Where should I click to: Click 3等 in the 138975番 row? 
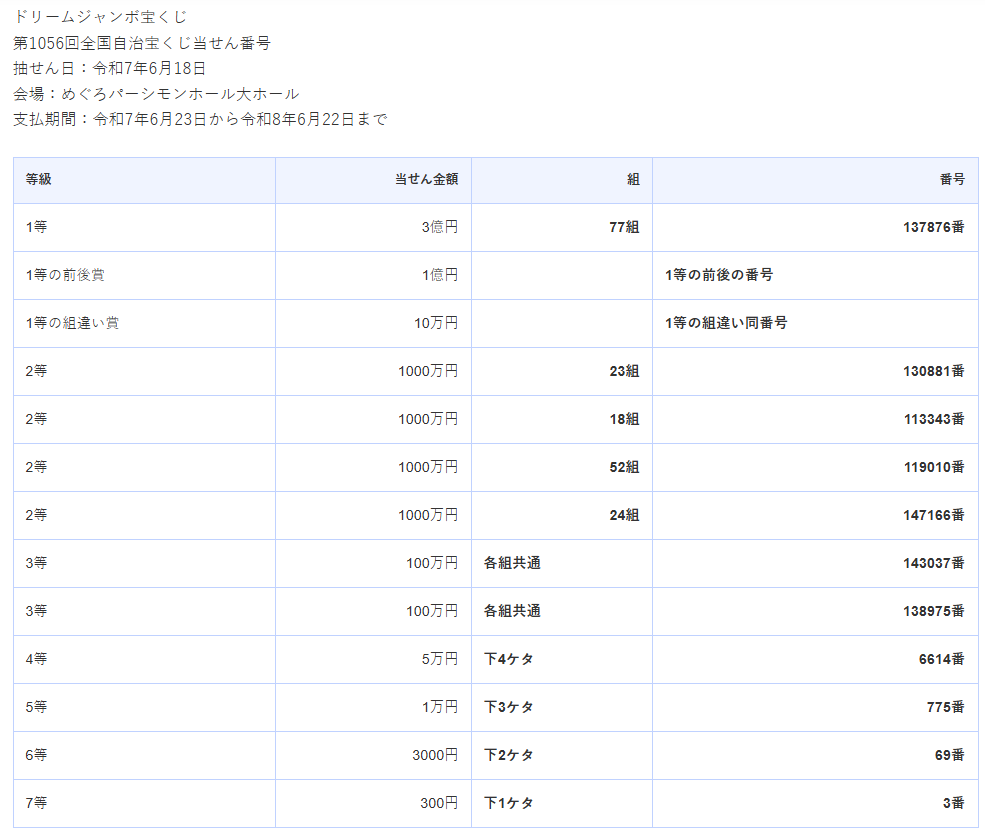click(36, 611)
